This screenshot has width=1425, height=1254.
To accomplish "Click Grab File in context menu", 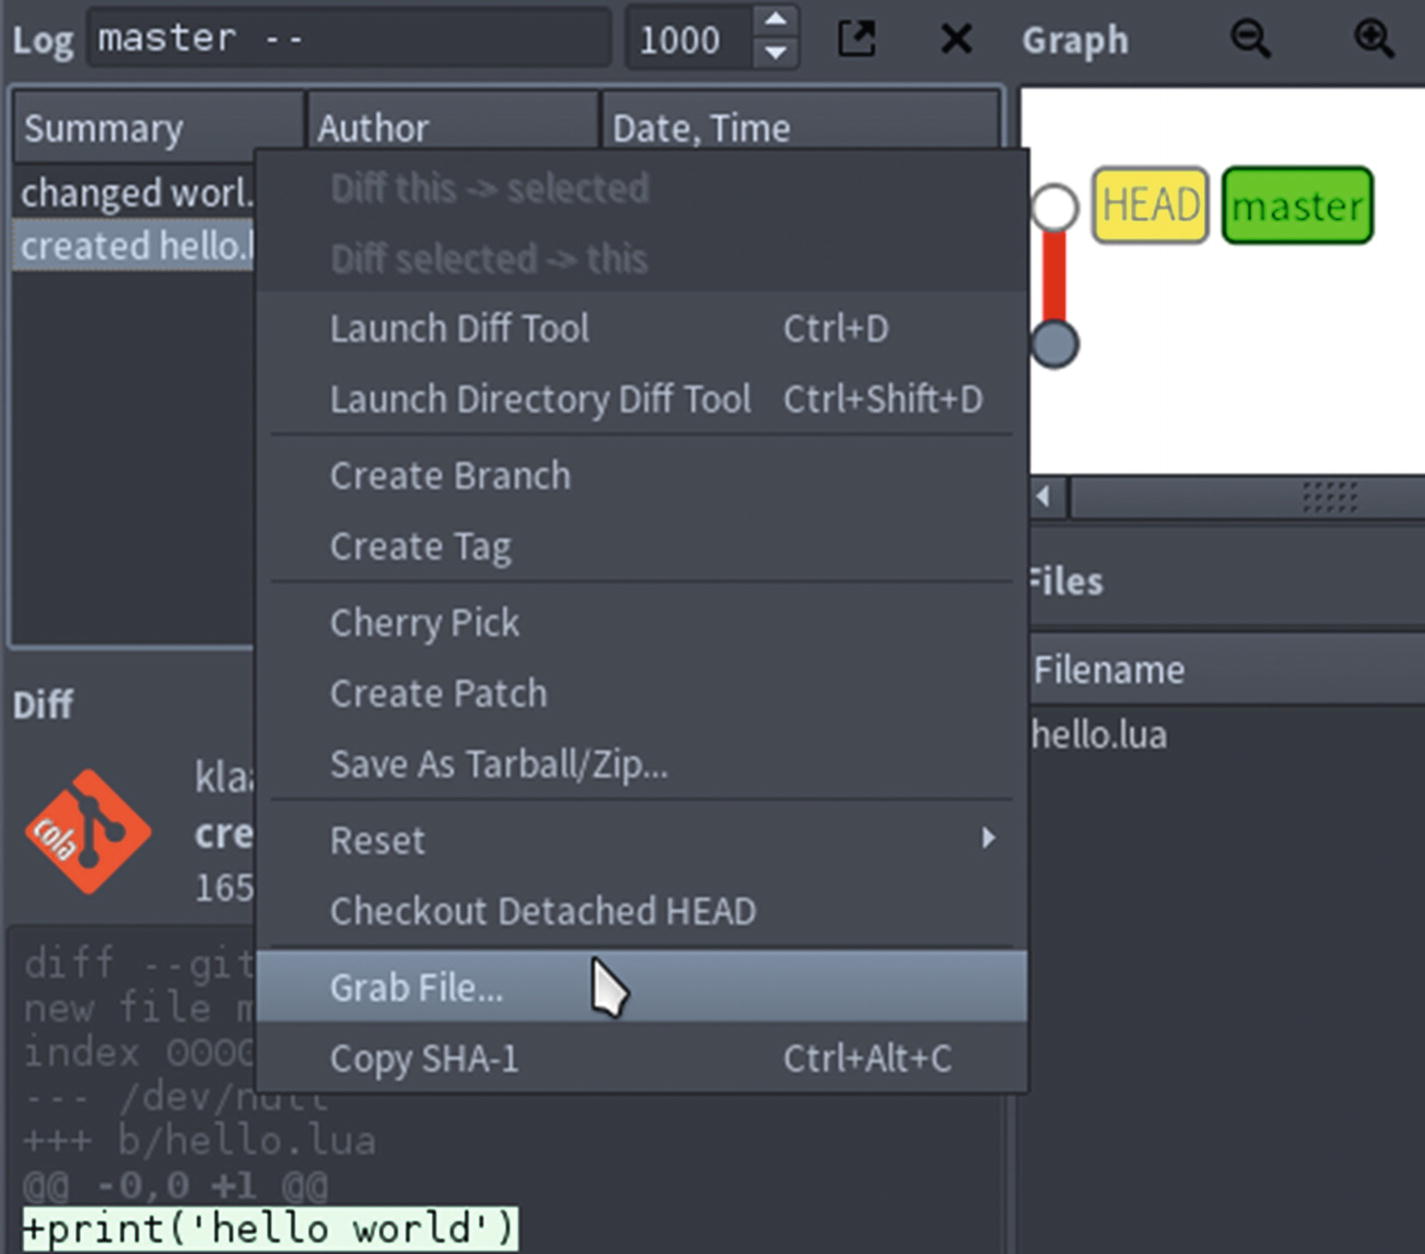I will coord(642,987).
